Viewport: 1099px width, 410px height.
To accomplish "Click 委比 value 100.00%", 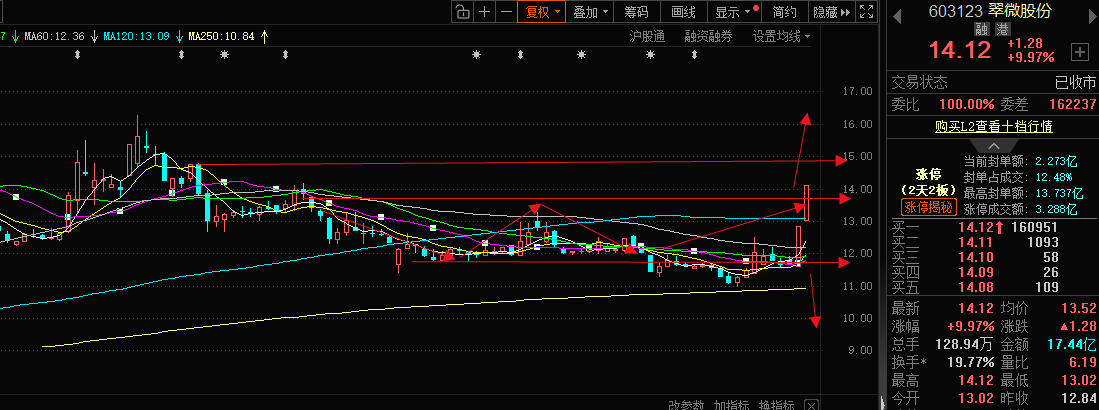I will point(967,104).
